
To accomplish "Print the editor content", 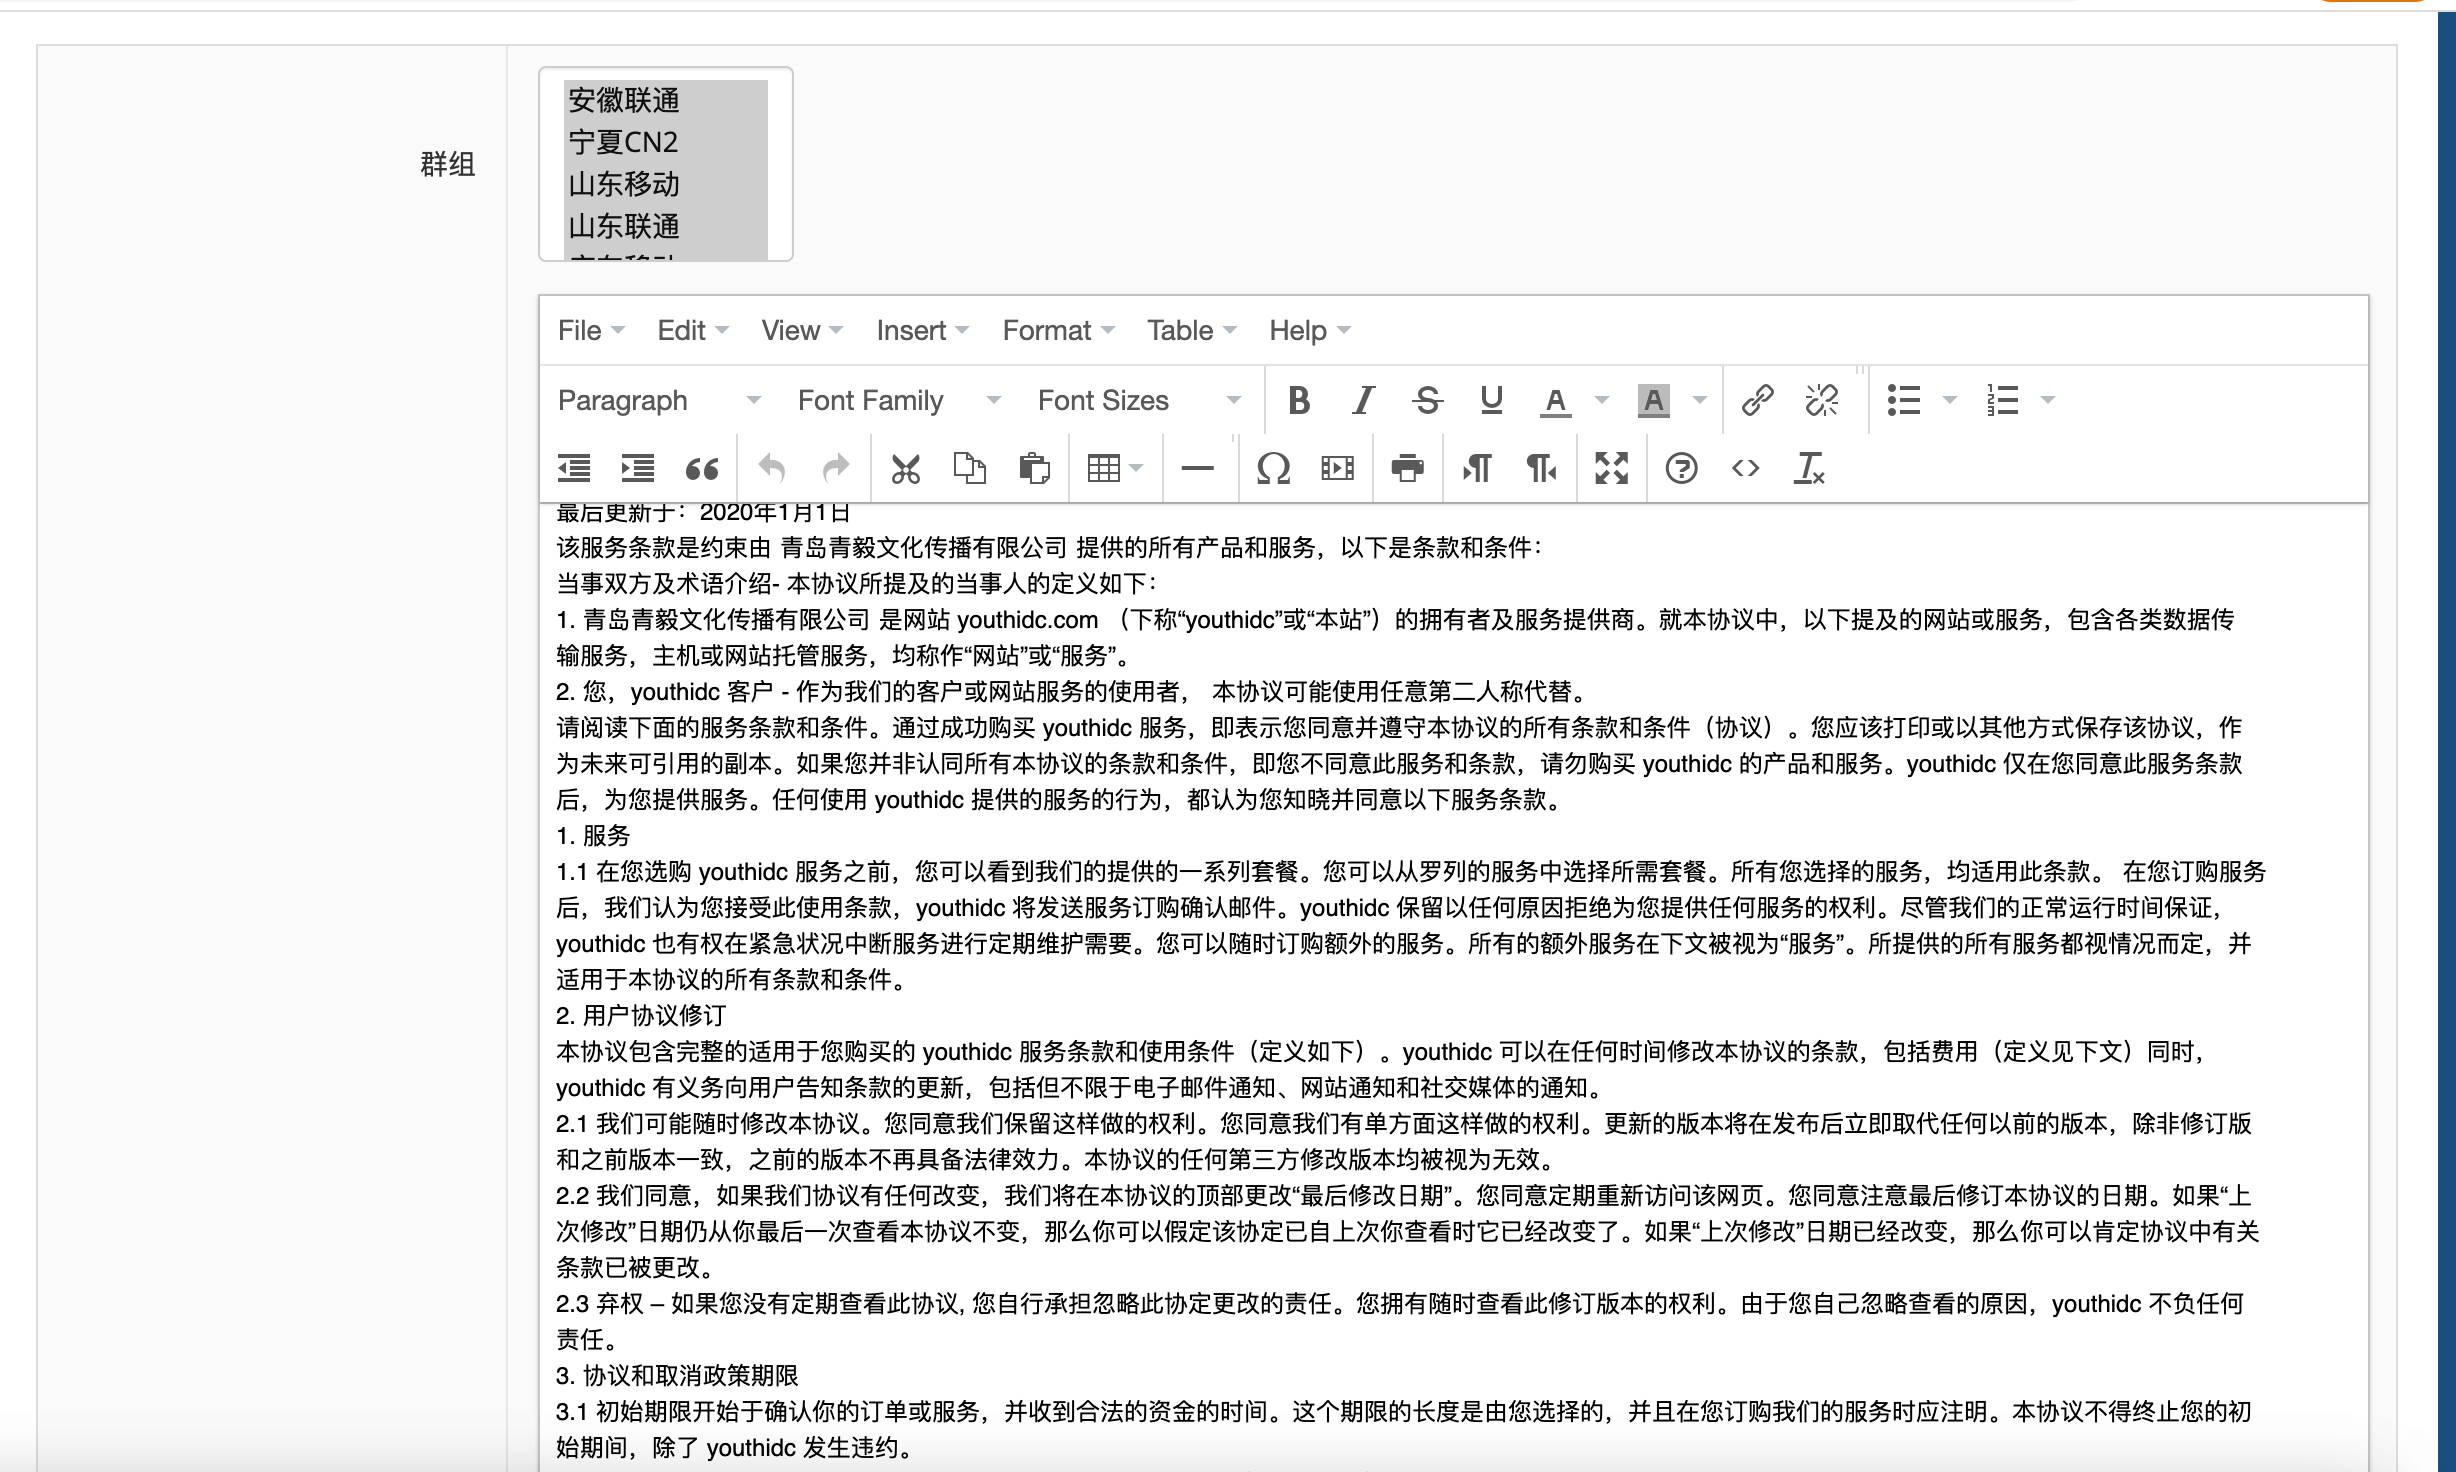I will click(x=1407, y=468).
